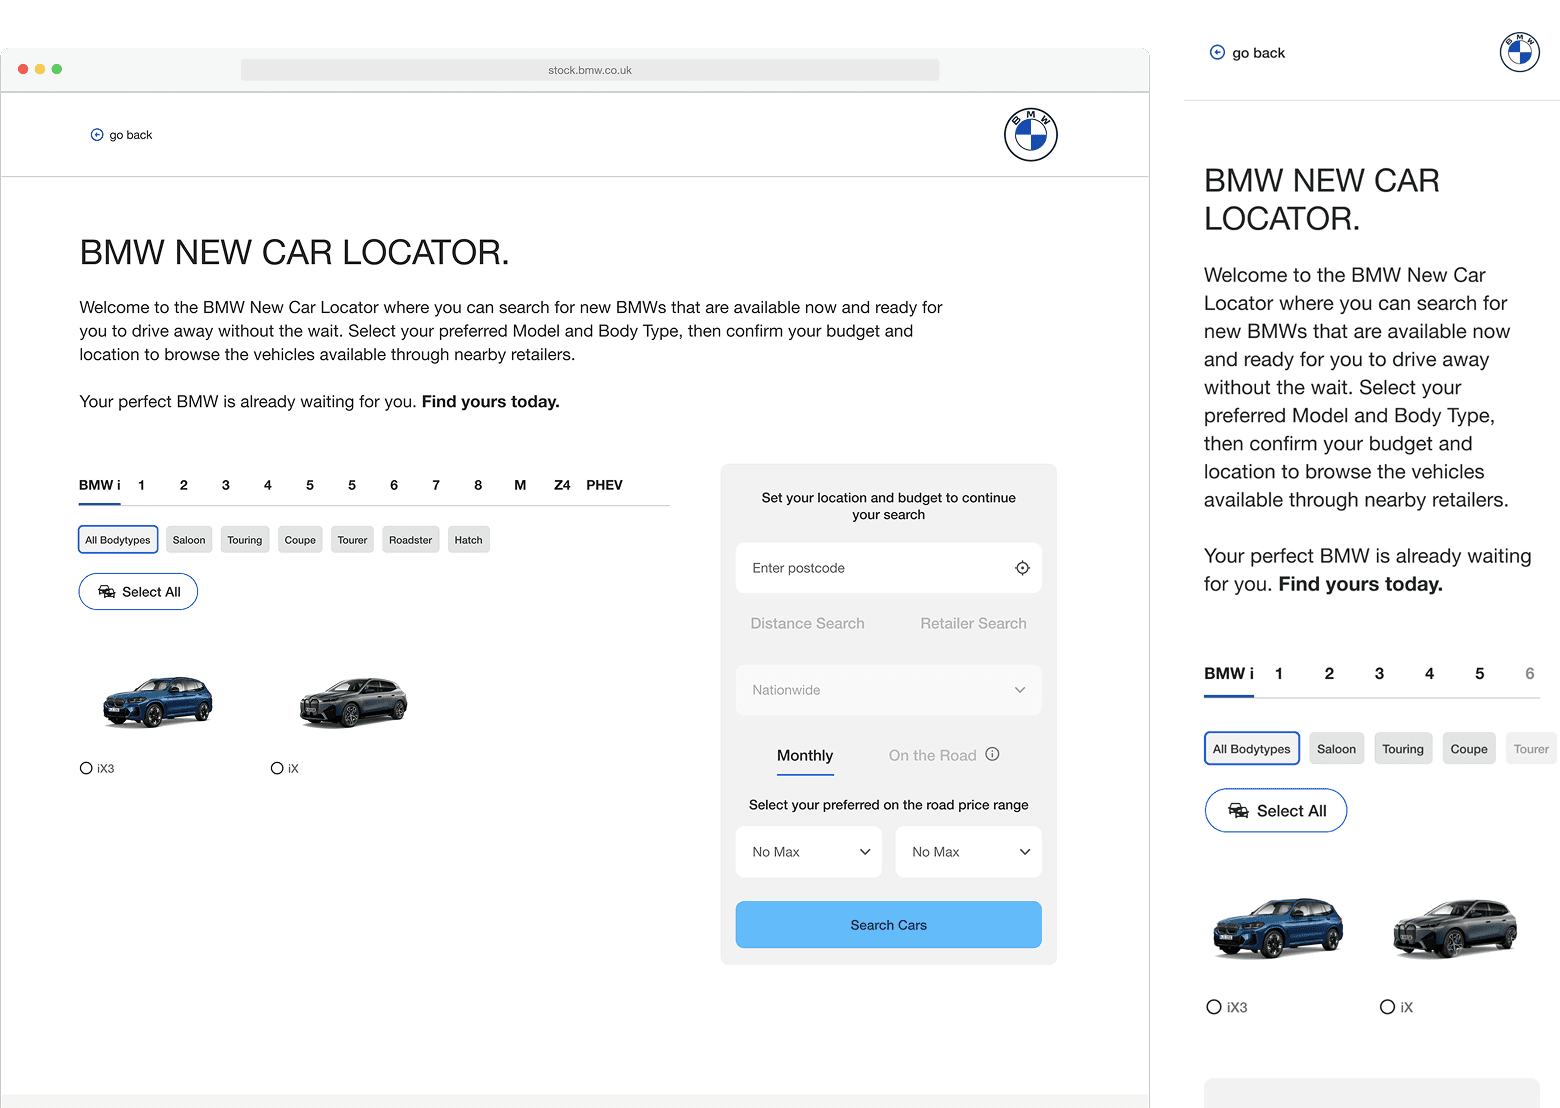Select the 2 series tab in desktop view
The width and height of the screenshot is (1560, 1108).
184,485
